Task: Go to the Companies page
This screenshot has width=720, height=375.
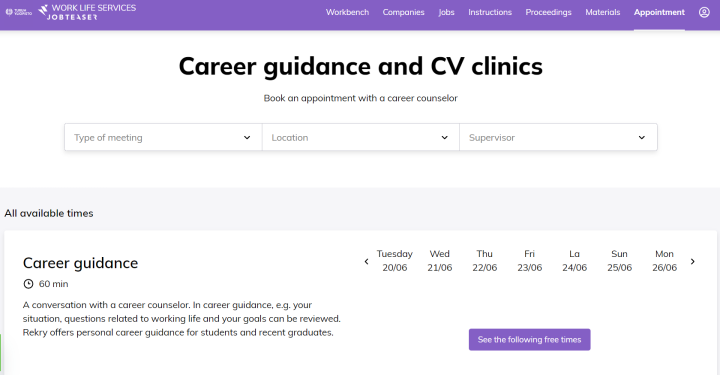Action: click(x=403, y=12)
